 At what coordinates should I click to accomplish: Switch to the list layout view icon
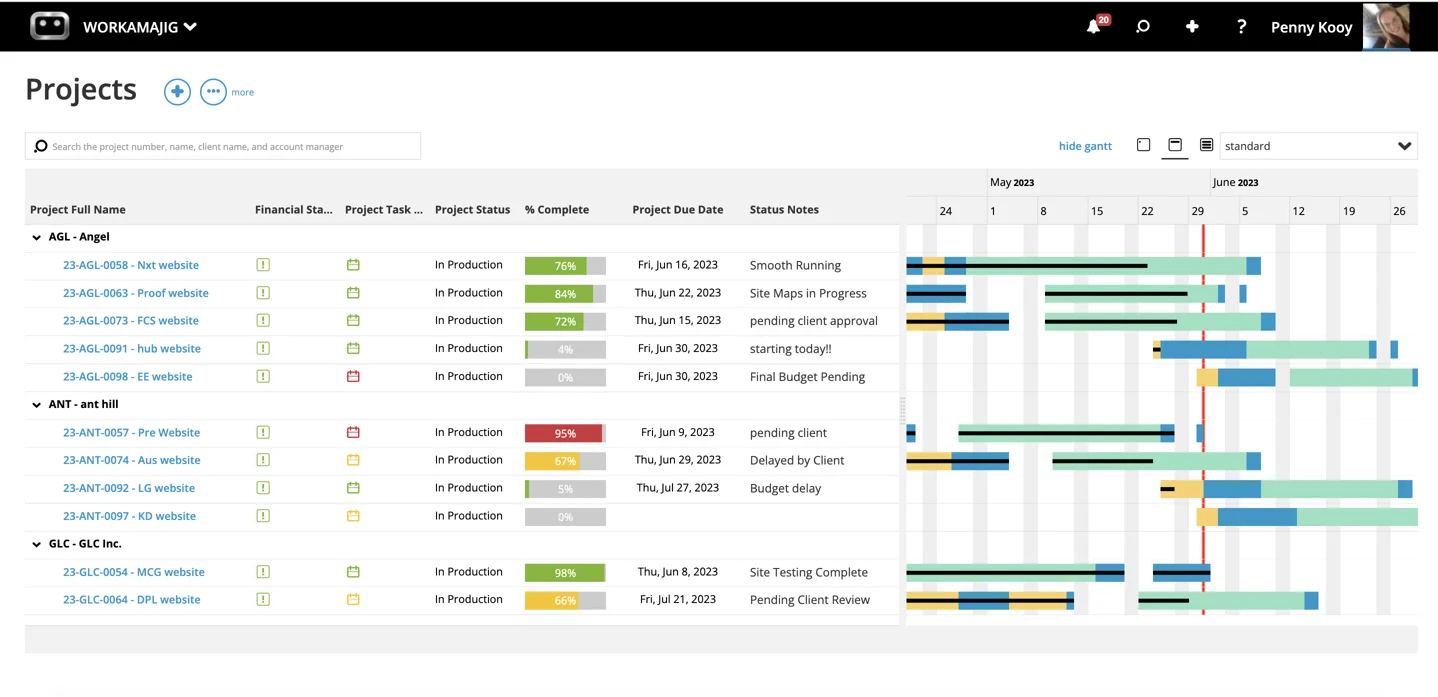pyautogui.click(x=1206, y=145)
